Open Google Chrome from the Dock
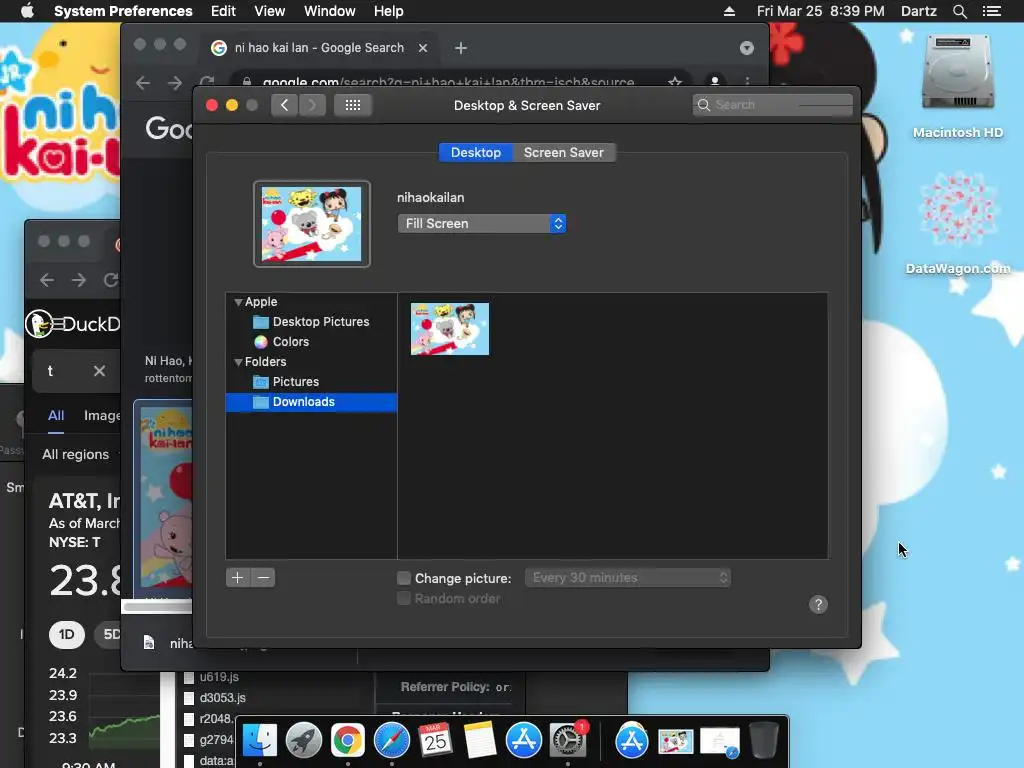1024x768 pixels. [x=347, y=741]
